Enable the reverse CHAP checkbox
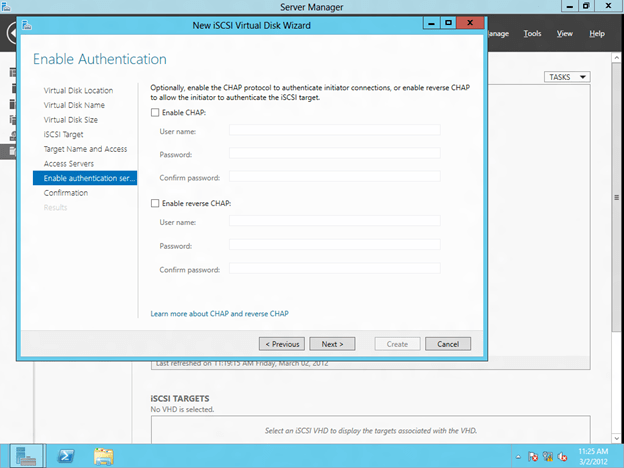 pyautogui.click(x=154, y=203)
